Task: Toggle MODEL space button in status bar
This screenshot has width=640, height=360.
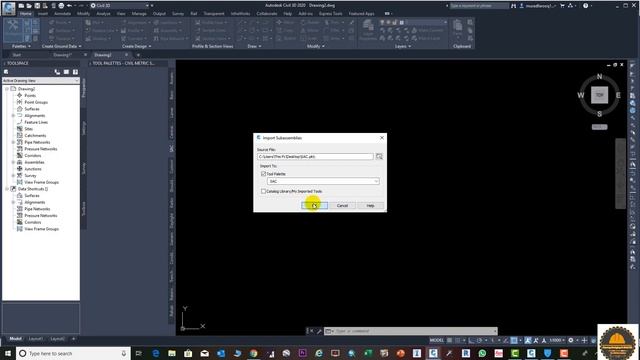Action: tap(436, 340)
